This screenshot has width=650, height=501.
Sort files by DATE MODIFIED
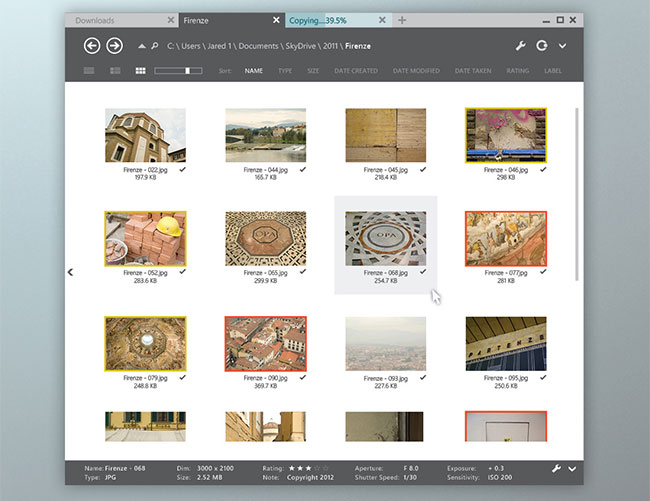tap(416, 71)
